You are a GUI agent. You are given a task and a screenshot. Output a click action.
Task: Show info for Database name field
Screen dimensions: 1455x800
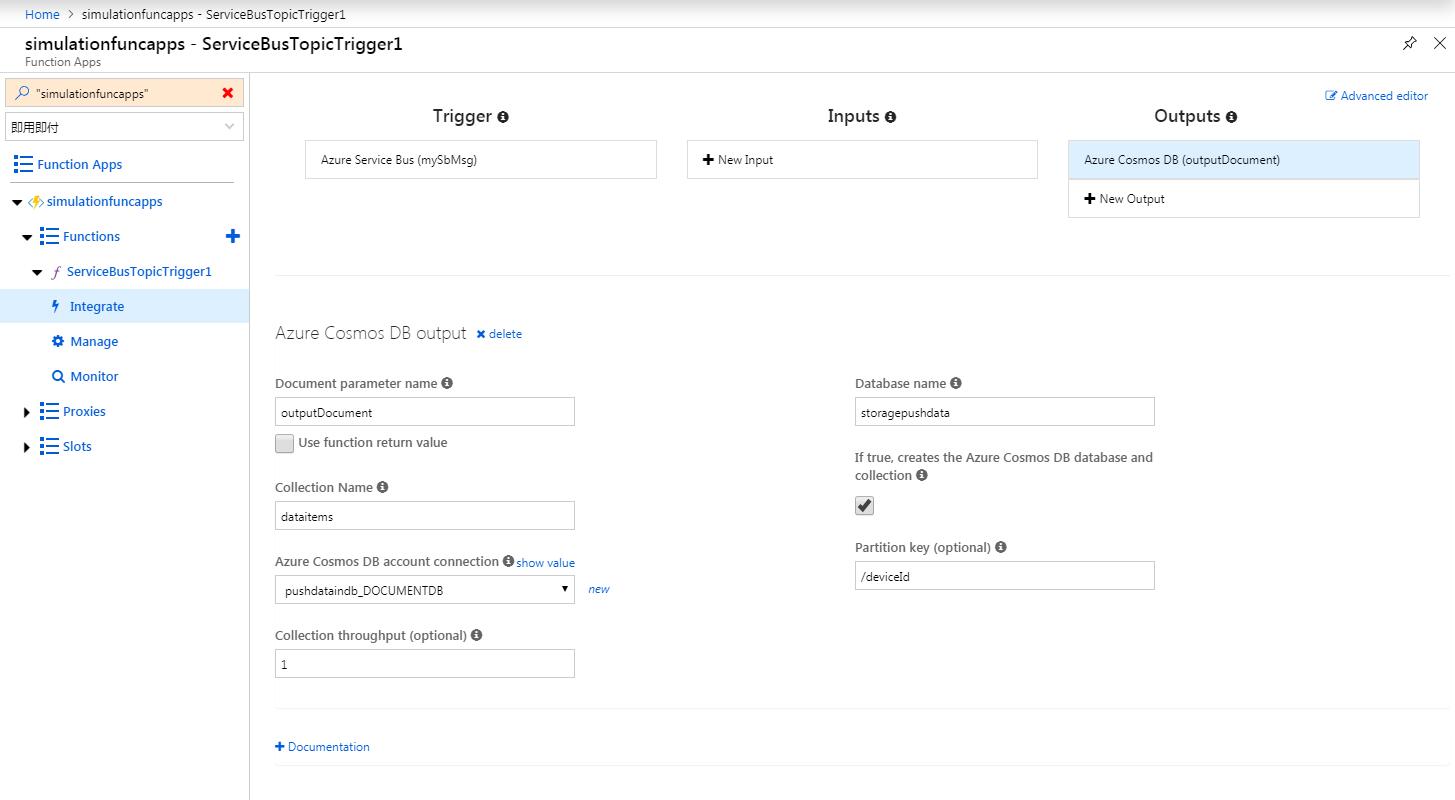[956, 383]
